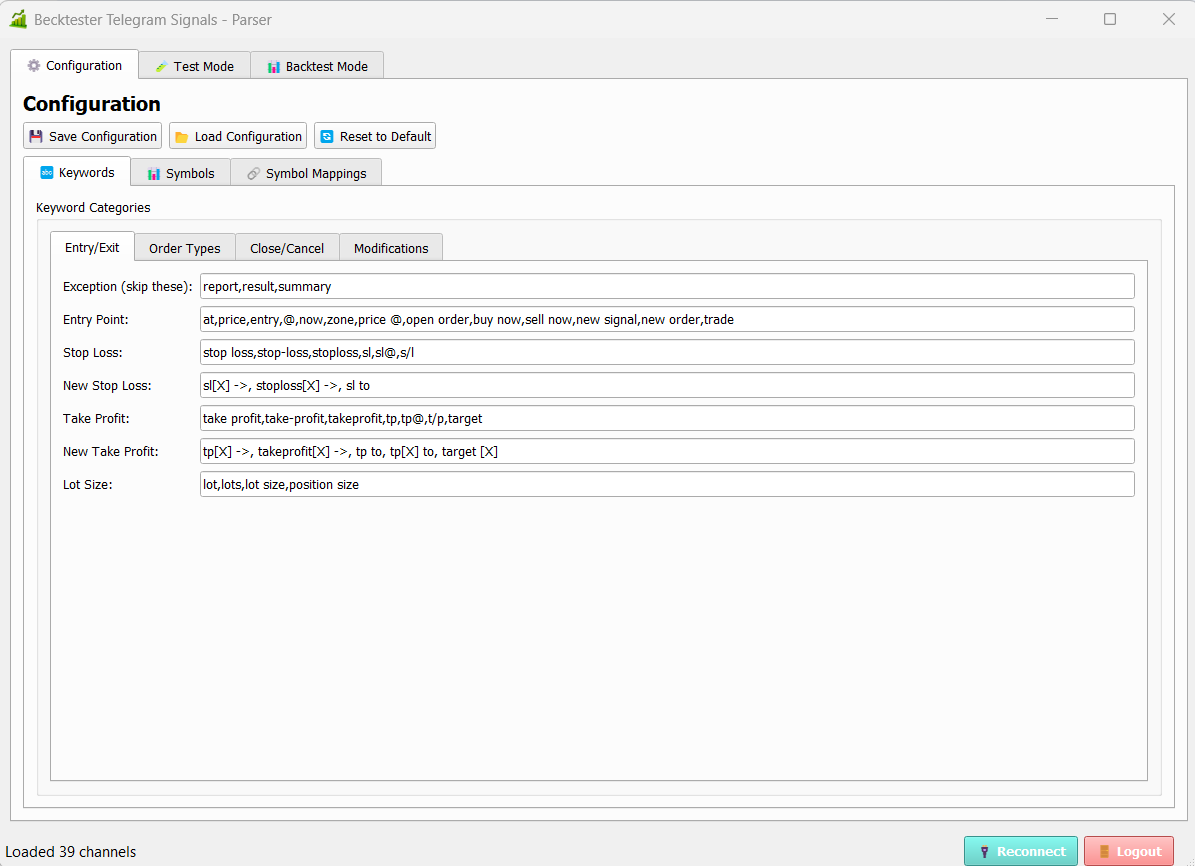This screenshot has width=1195, height=866.
Task: Click the 'Configuration' page heading
Action: pyautogui.click(x=91, y=104)
